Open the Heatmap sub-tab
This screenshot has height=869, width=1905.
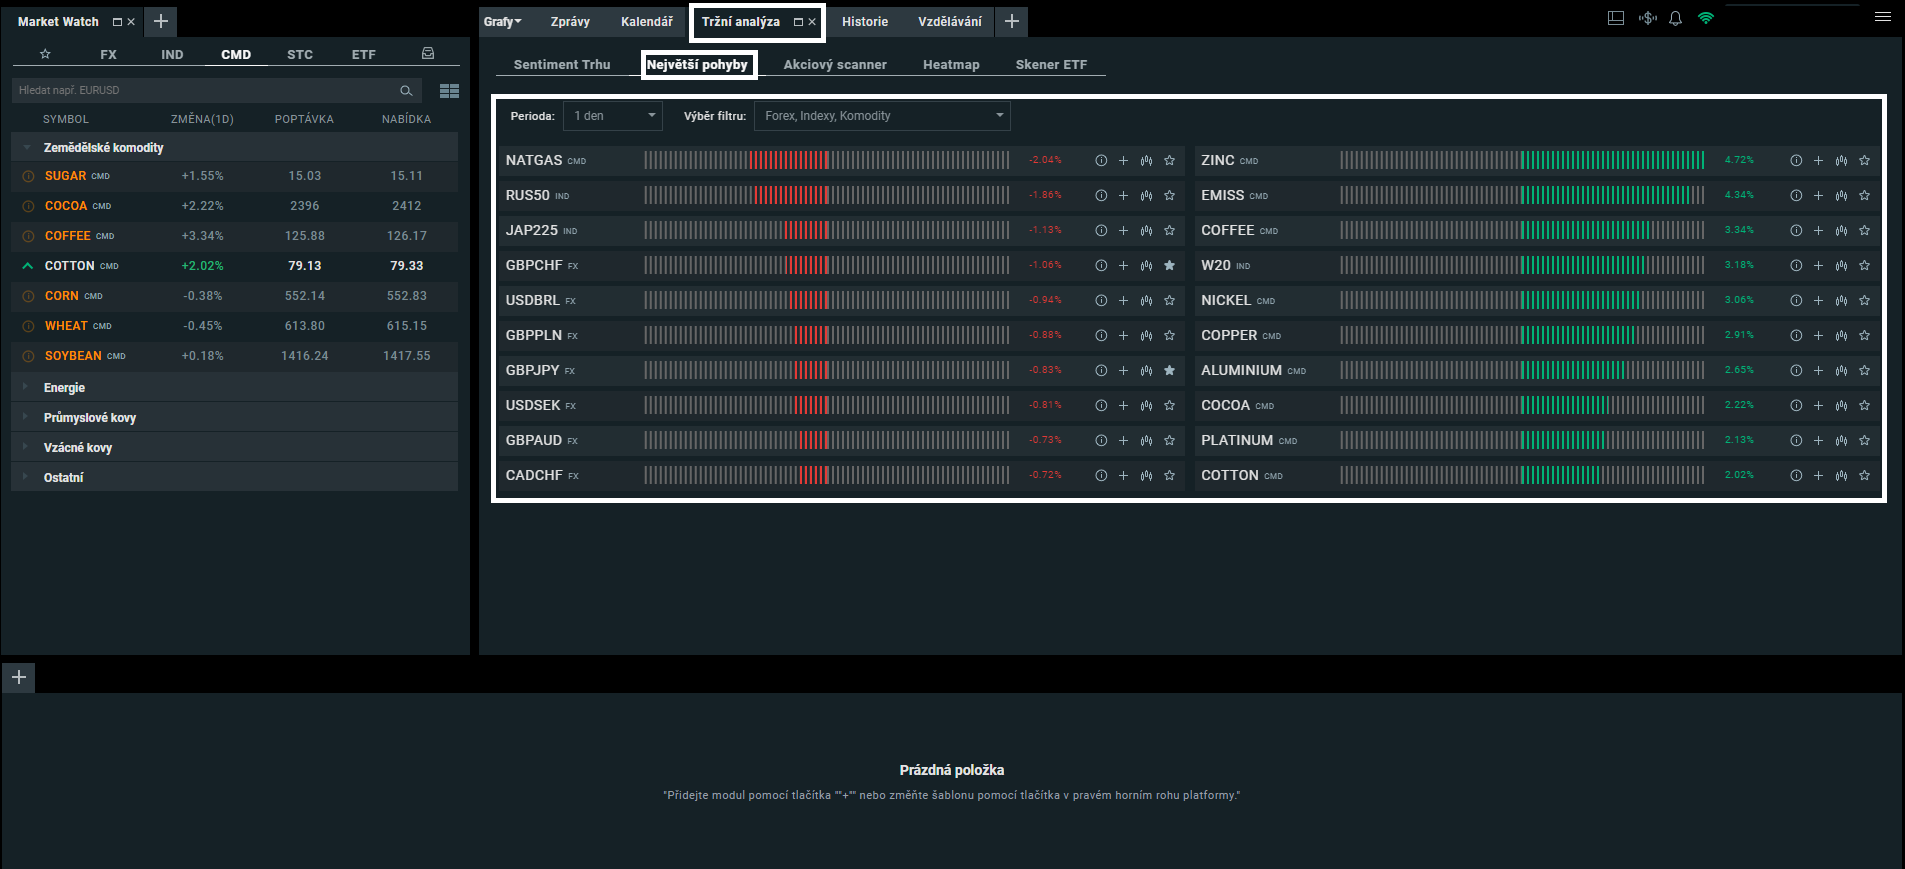951,64
